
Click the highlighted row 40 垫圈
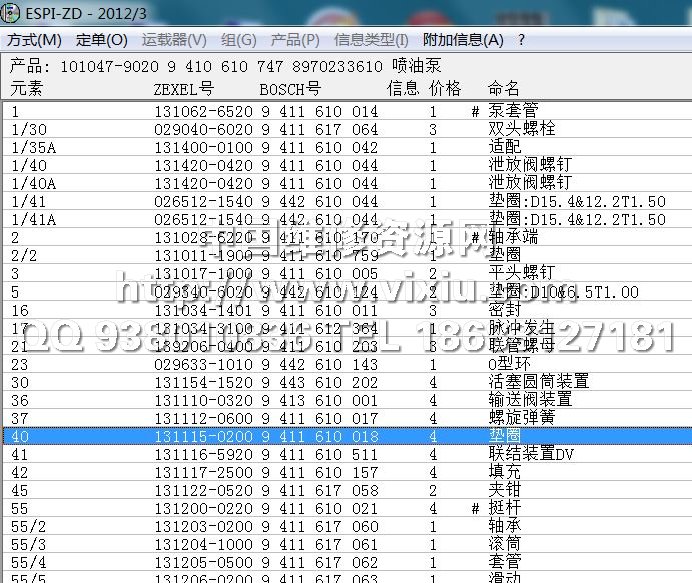click(x=504, y=436)
